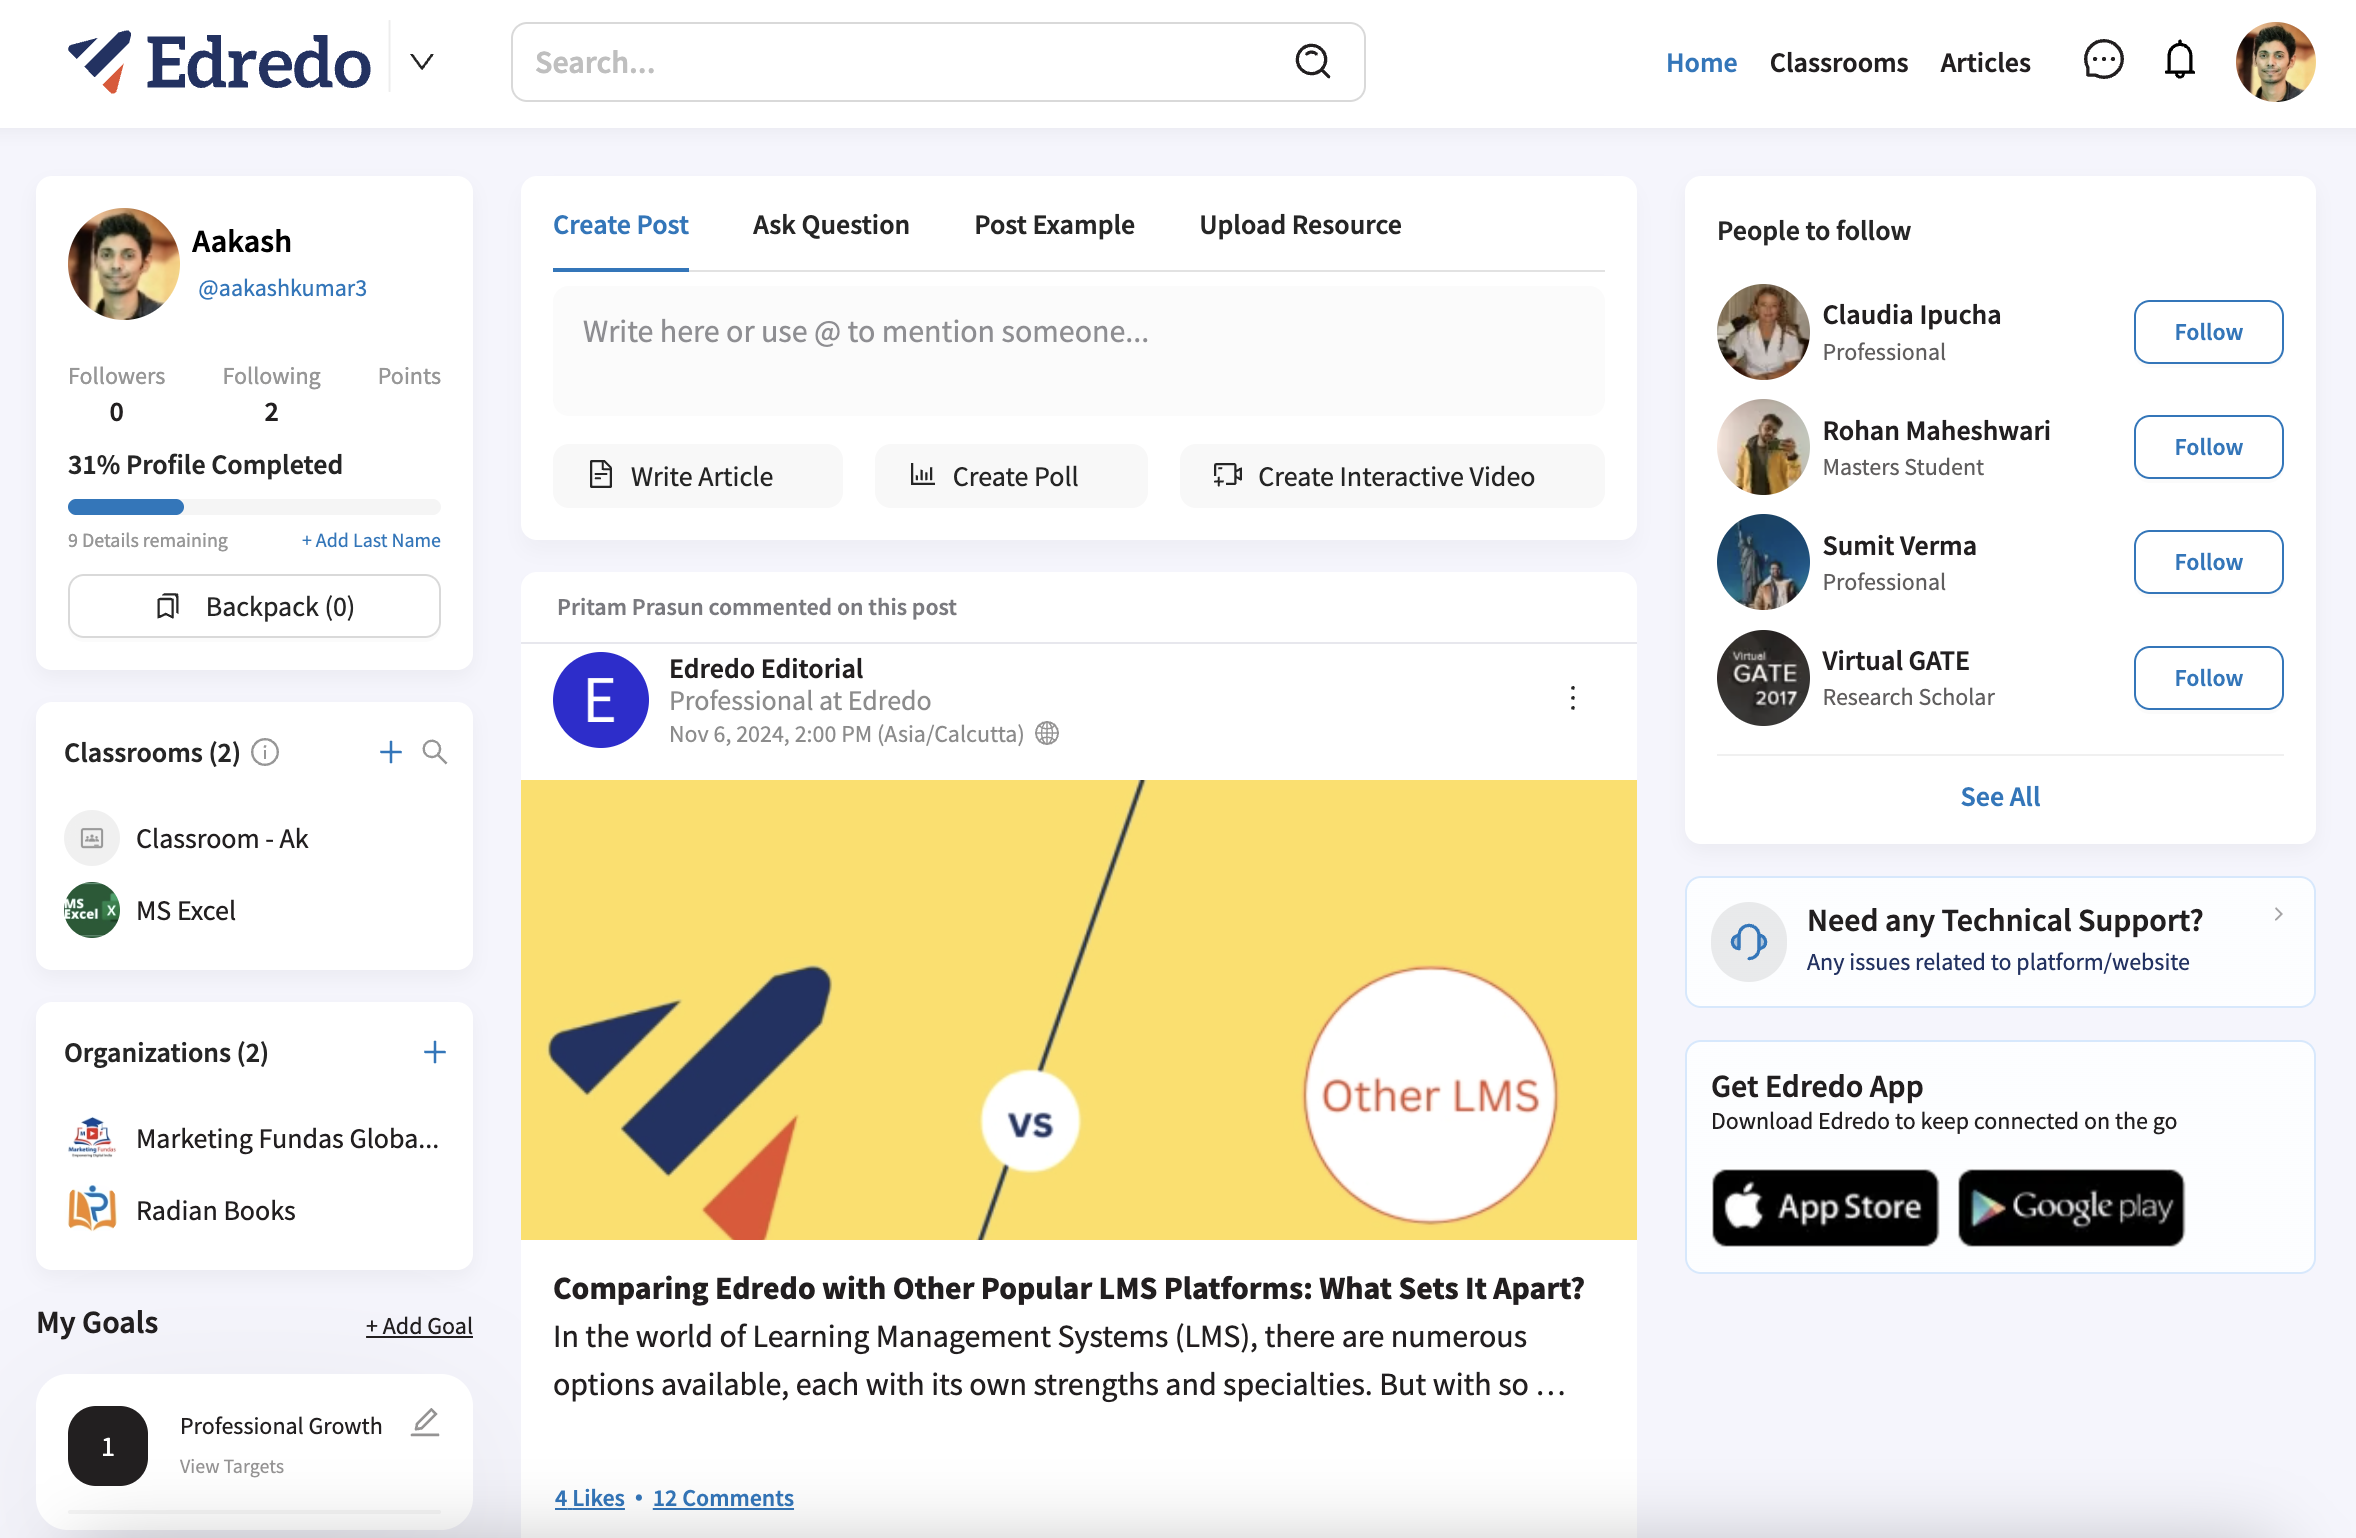The height and width of the screenshot is (1538, 2356).
Task: Open the user profile avatar menu
Action: tap(2275, 62)
